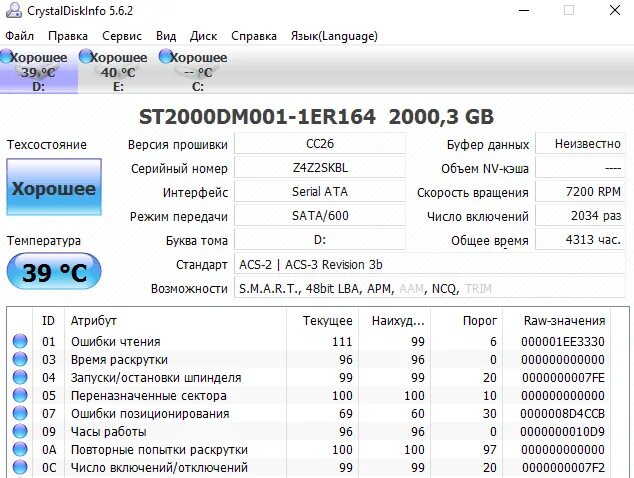Click the status orb for attribute 09

[x=20, y=431]
